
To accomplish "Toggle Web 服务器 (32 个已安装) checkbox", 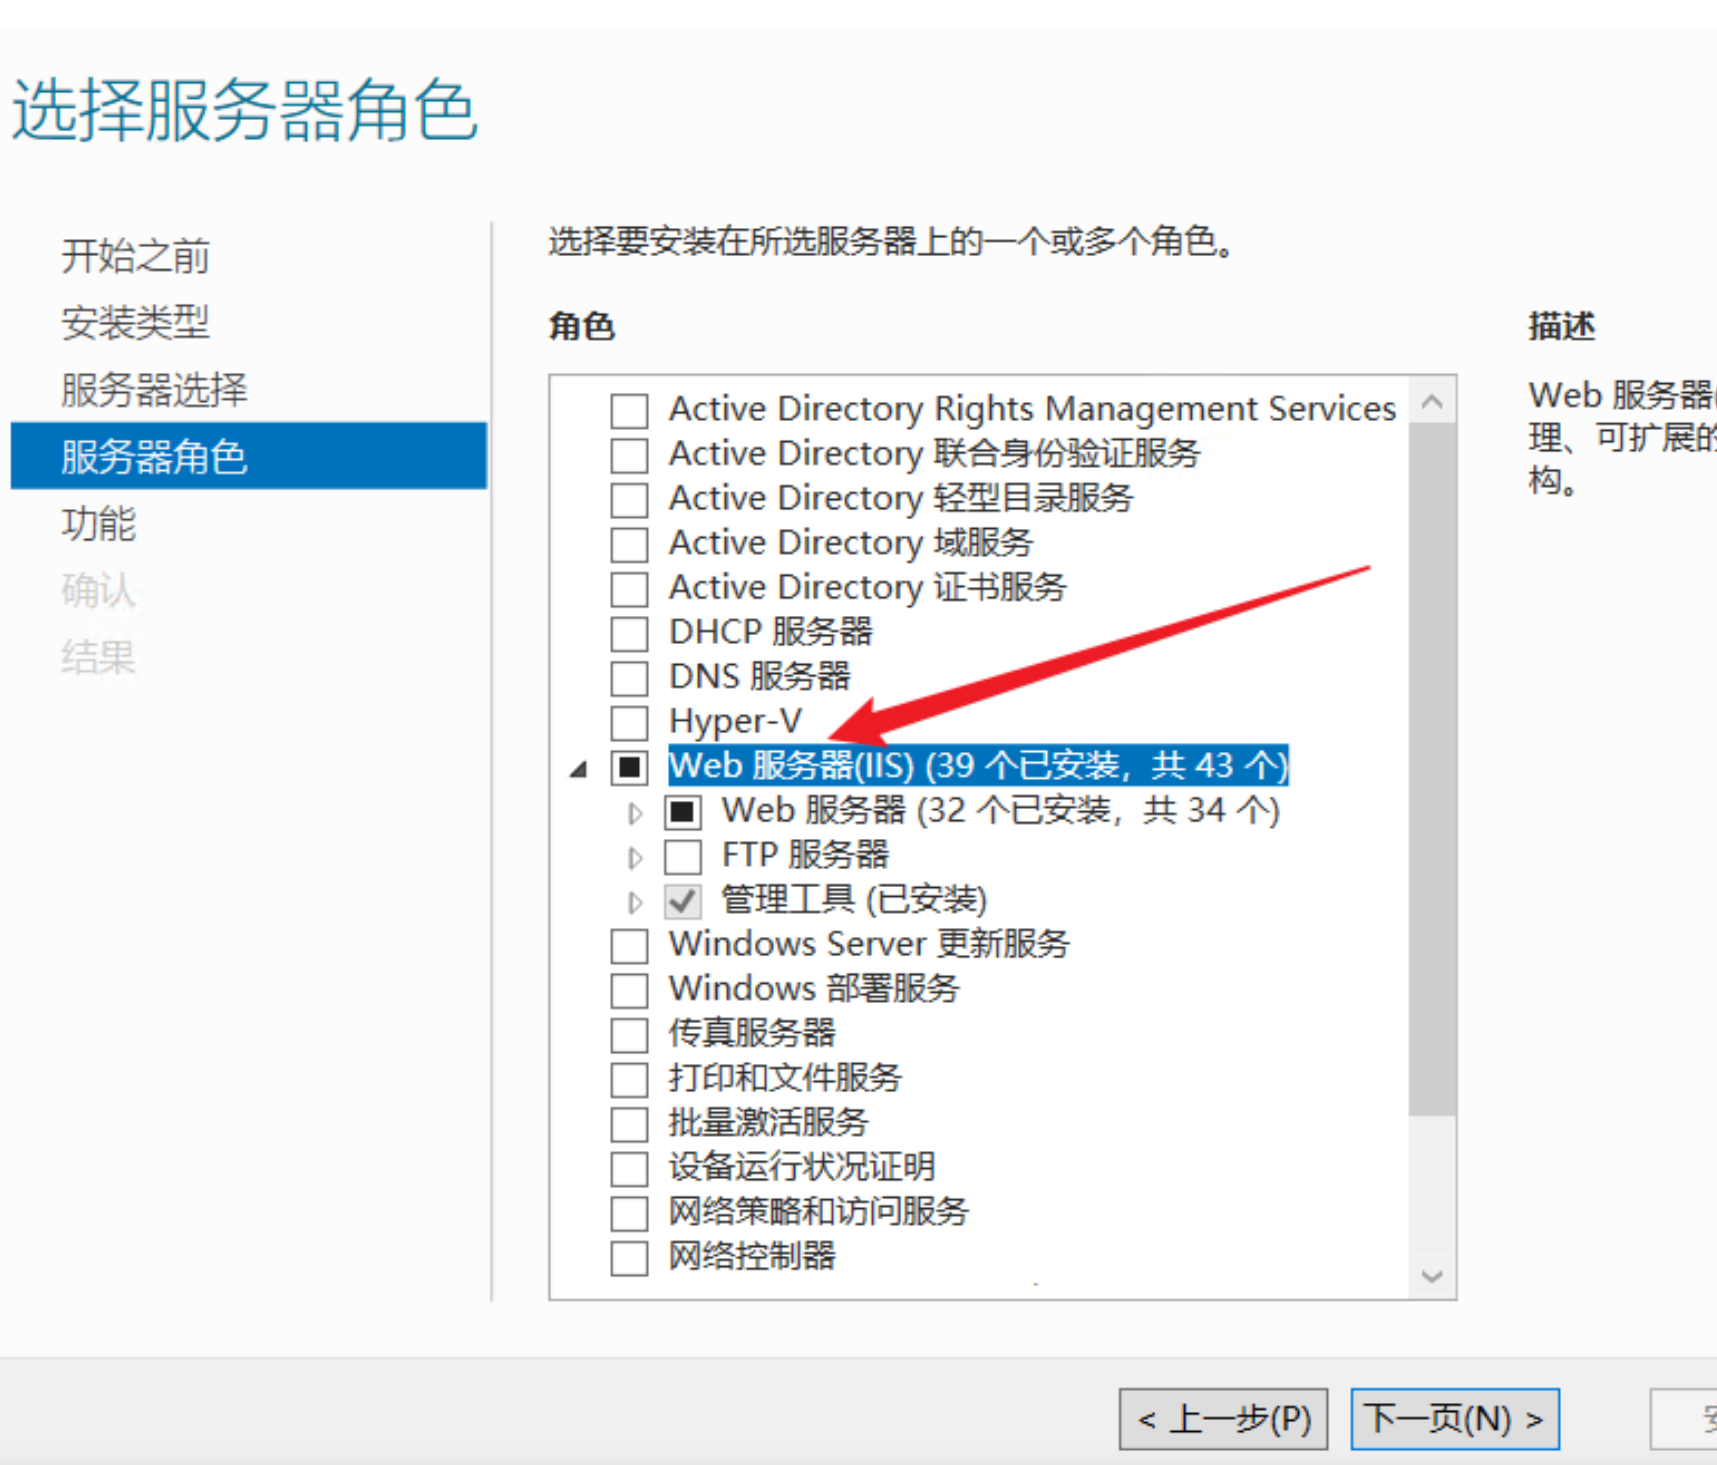I will (x=683, y=812).
